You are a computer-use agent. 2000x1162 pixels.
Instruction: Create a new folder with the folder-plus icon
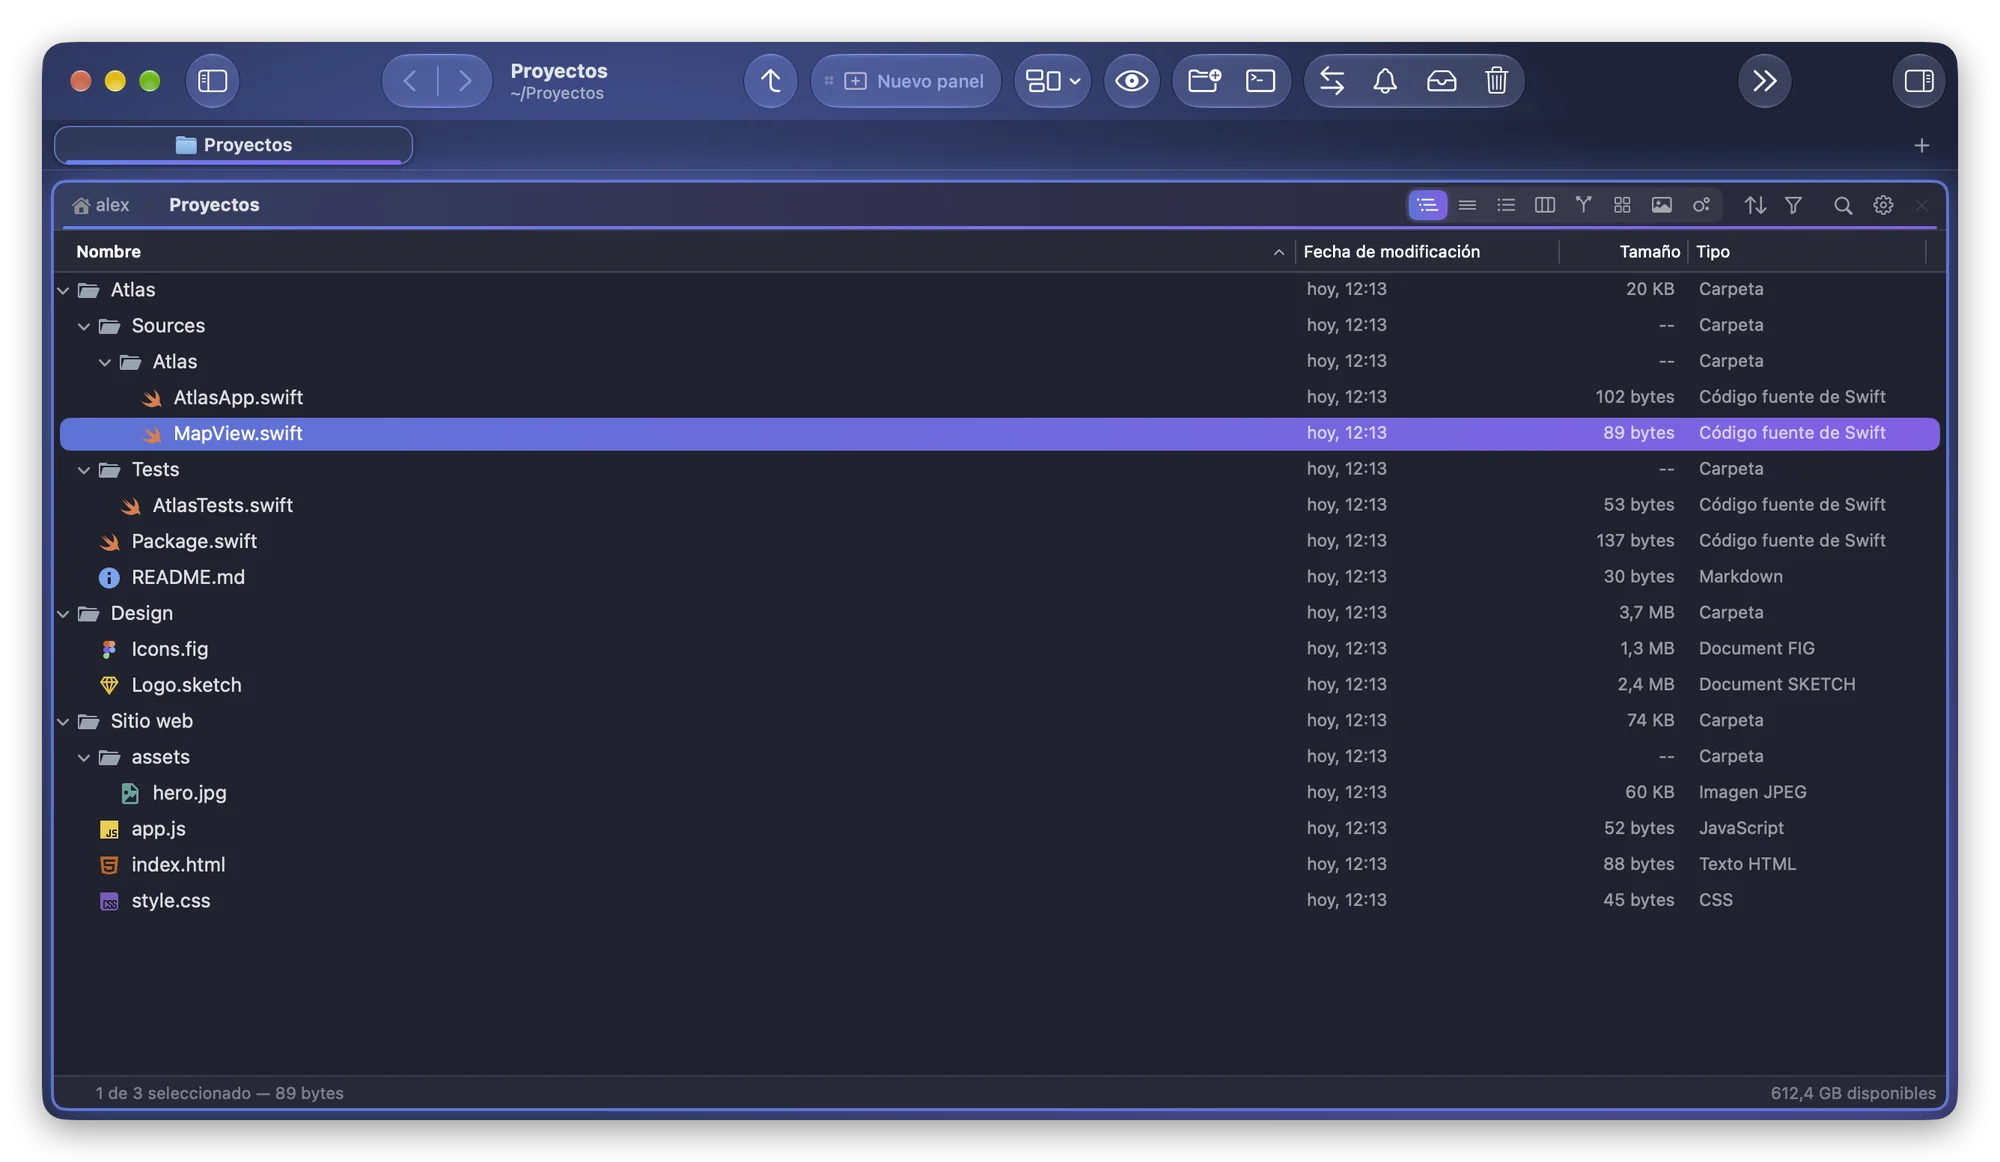(x=1204, y=81)
